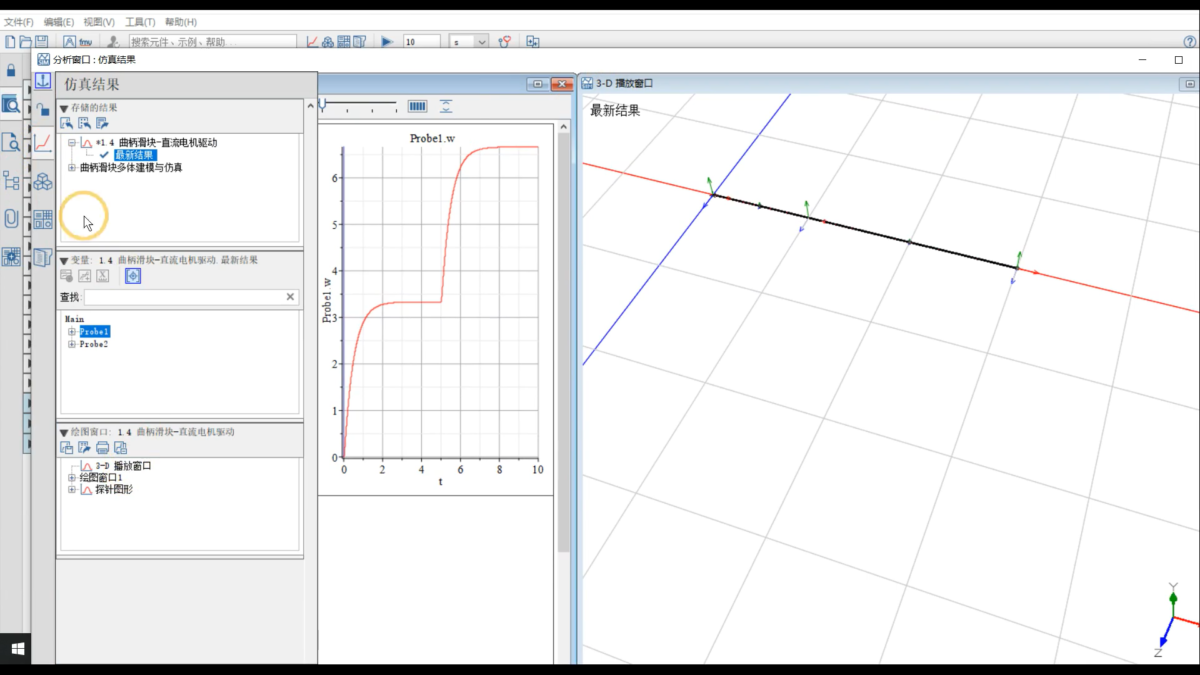Toggle the checkmark beside 最新结果
Screen dimensions: 1200x675
tap(104, 155)
